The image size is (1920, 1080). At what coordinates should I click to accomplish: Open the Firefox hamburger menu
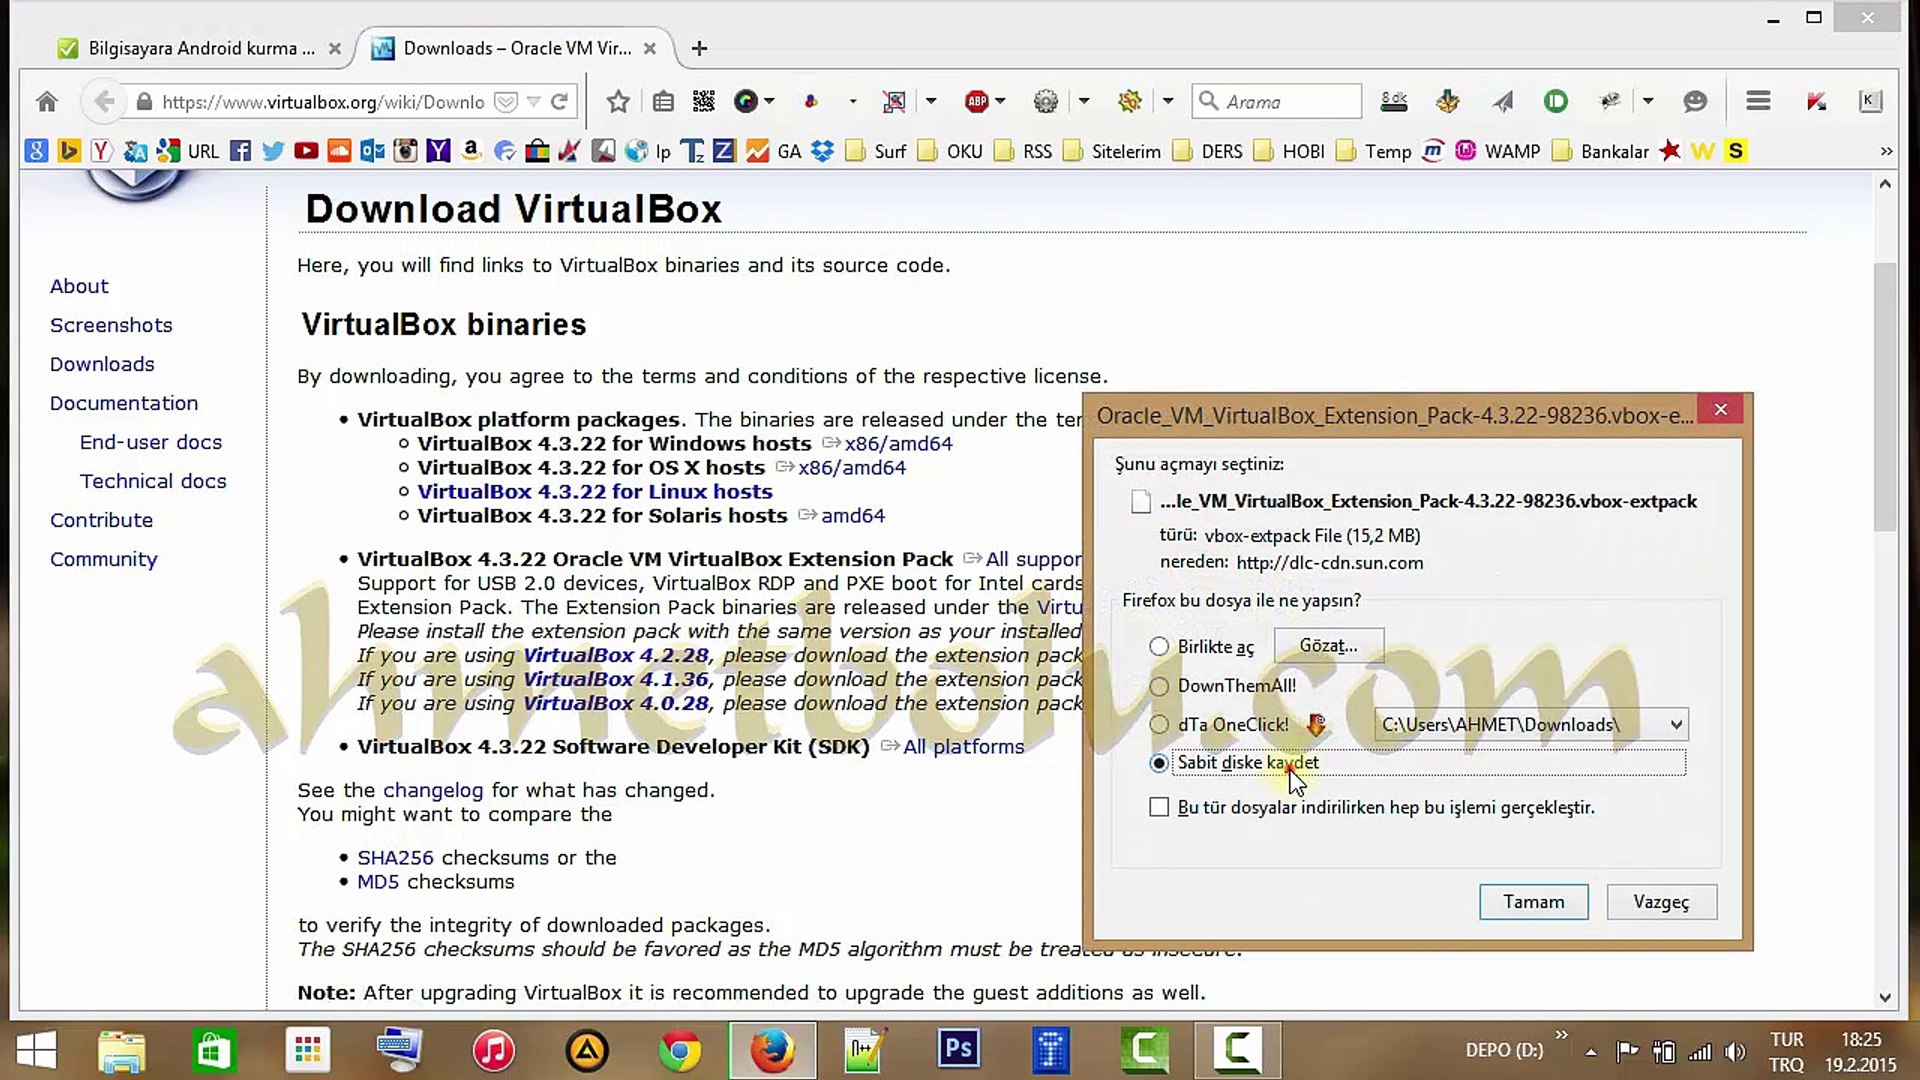1758,102
